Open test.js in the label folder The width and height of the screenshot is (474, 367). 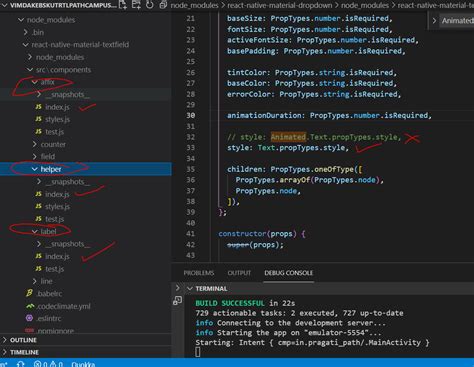(x=54, y=269)
